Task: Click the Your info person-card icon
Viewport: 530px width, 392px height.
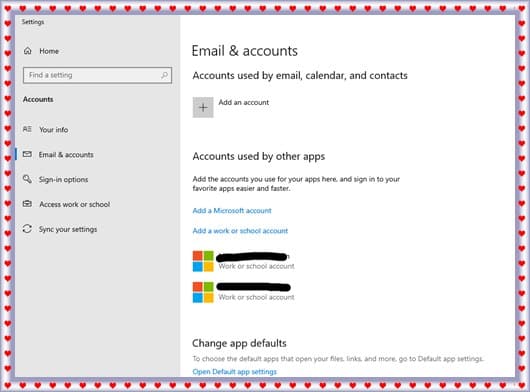Action: click(27, 129)
